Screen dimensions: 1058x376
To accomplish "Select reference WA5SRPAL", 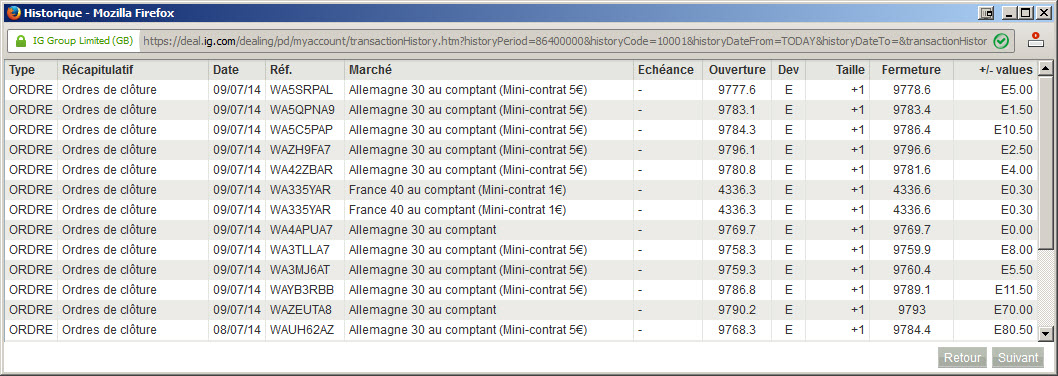I will (x=302, y=90).
